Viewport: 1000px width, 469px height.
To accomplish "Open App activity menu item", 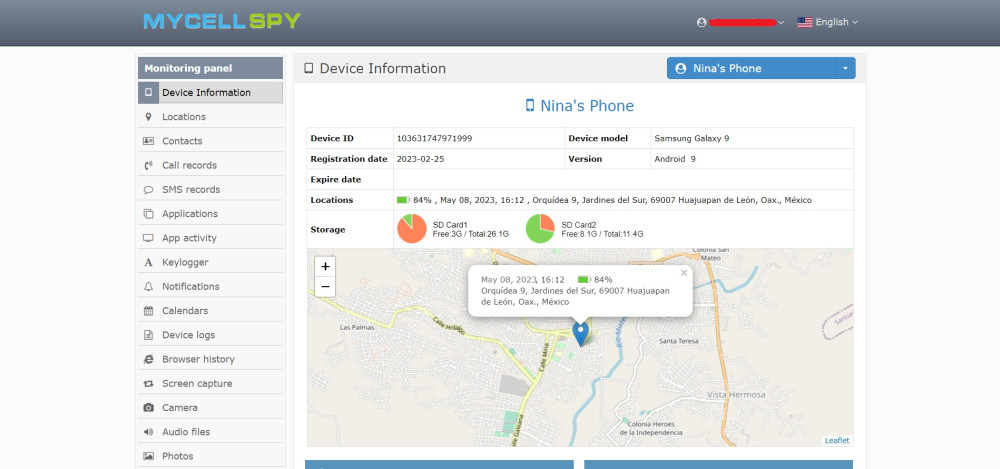I will [x=210, y=238].
